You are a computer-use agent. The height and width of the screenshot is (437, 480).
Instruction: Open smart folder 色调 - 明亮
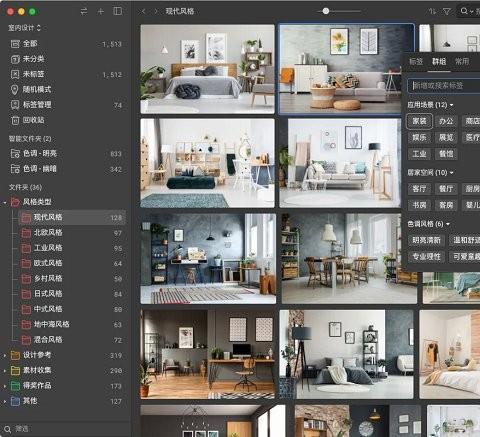pos(66,153)
